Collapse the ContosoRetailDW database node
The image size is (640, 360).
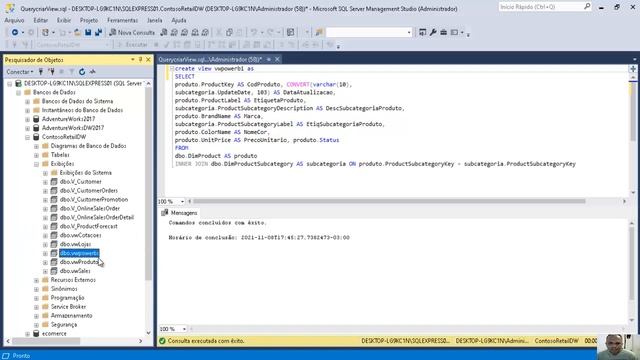click(27, 137)
